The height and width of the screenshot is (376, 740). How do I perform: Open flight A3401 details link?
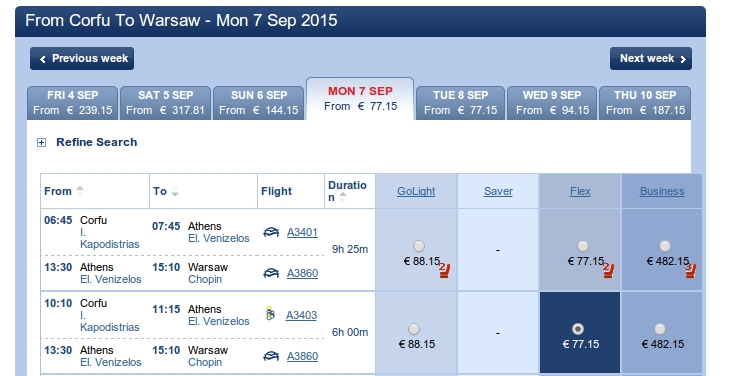[x=302, y=232]
